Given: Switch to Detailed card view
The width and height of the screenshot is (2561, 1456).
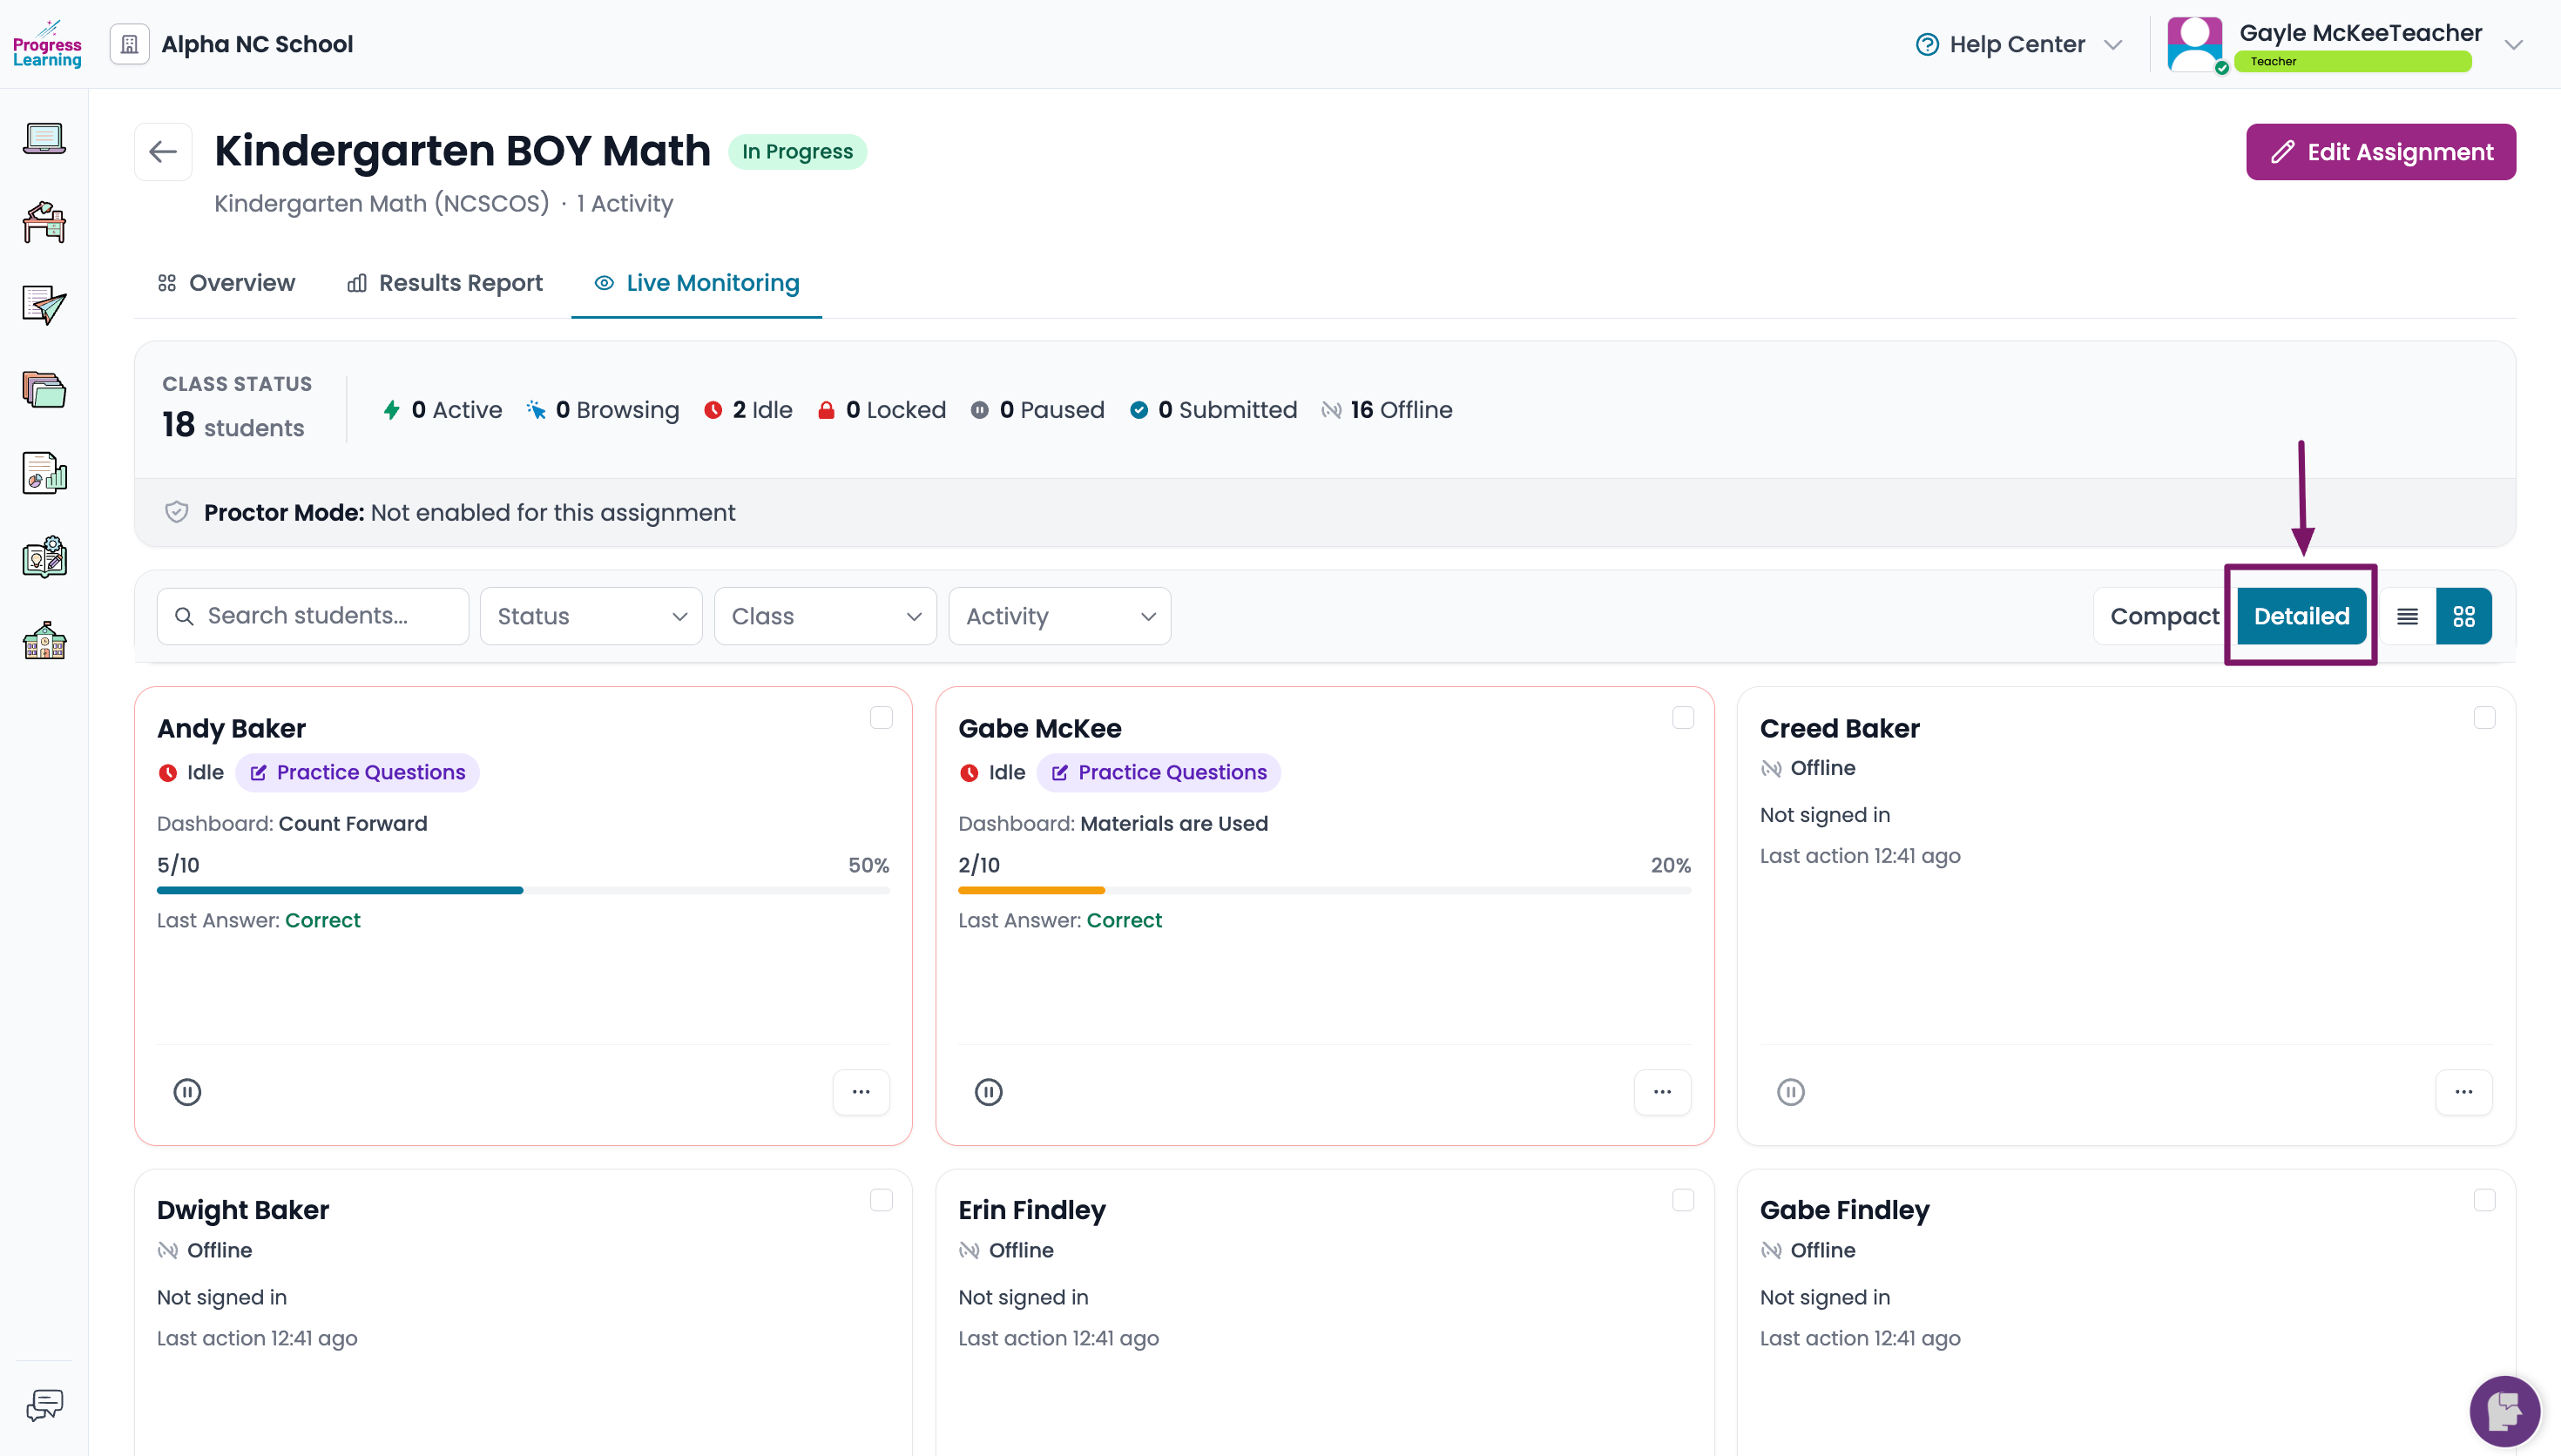Looking at the screenshot, I should pyautogui.click(x=2302, y=616).
